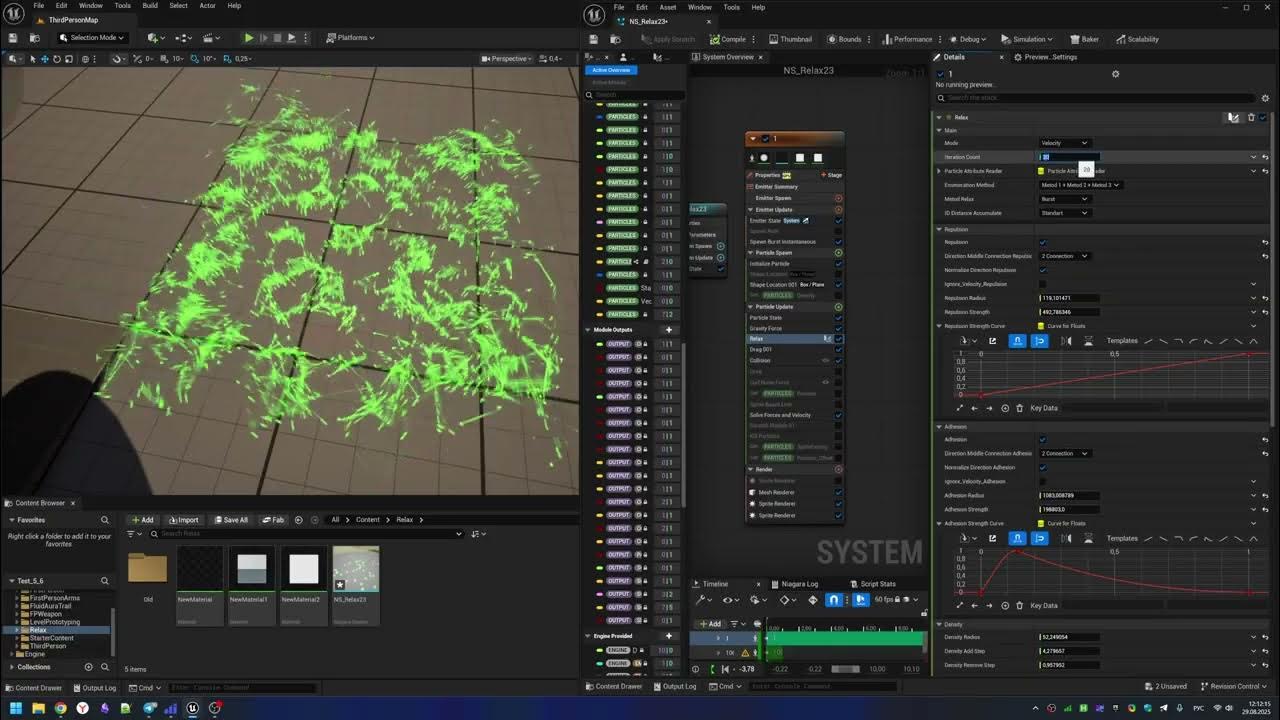Click Revision Control in status bar
The image size is (1280, 720).
(1234, 687)
